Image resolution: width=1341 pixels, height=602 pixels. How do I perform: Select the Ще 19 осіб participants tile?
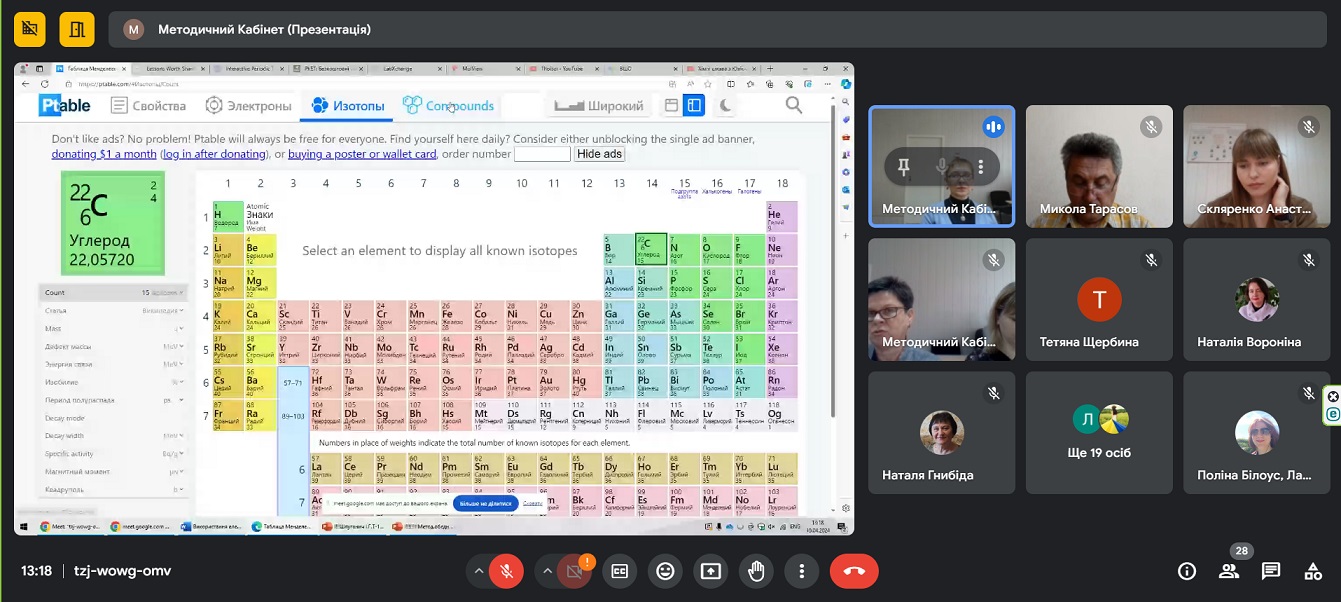[1099, 433]
